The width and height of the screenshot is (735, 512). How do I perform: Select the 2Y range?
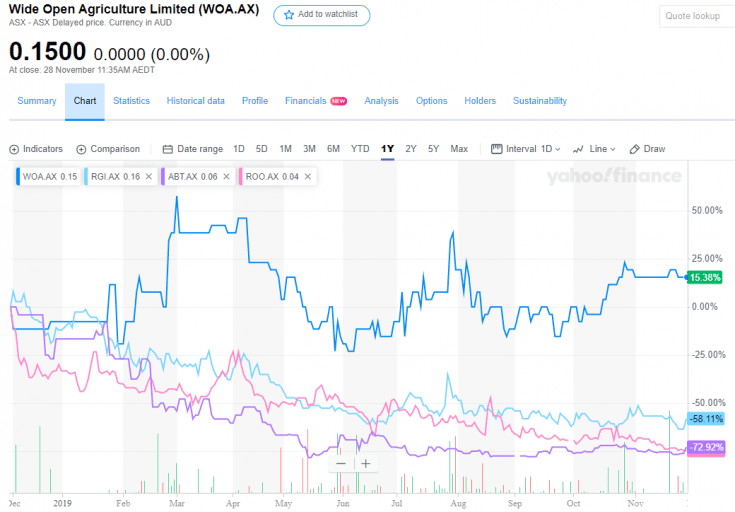point(411,149)
